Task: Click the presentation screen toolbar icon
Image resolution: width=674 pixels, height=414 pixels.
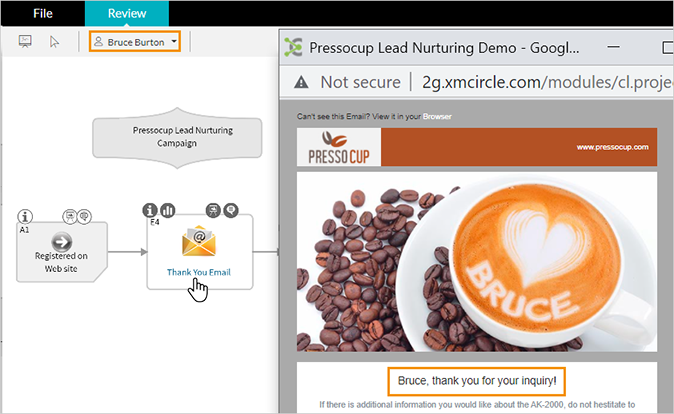Action: pyautogui.click(x=25, y=42)
